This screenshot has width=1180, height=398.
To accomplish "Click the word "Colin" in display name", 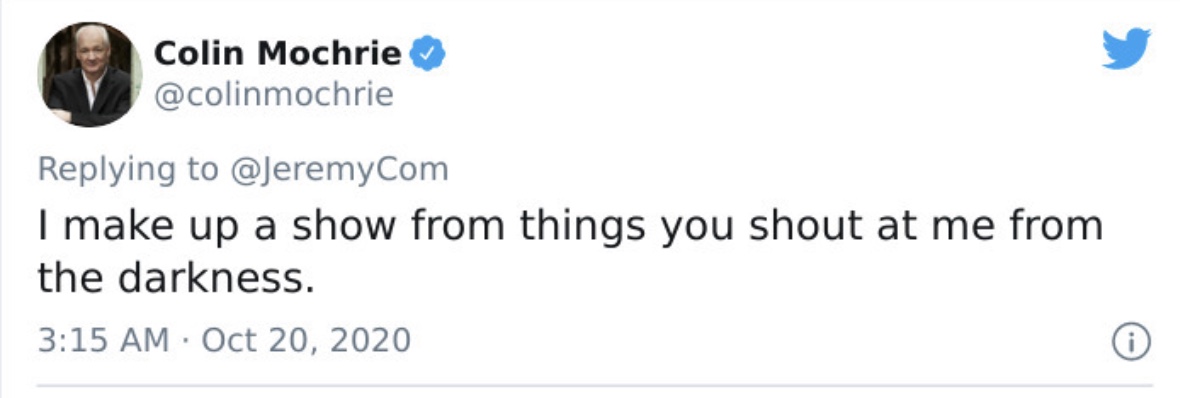I will pos(201,53).
